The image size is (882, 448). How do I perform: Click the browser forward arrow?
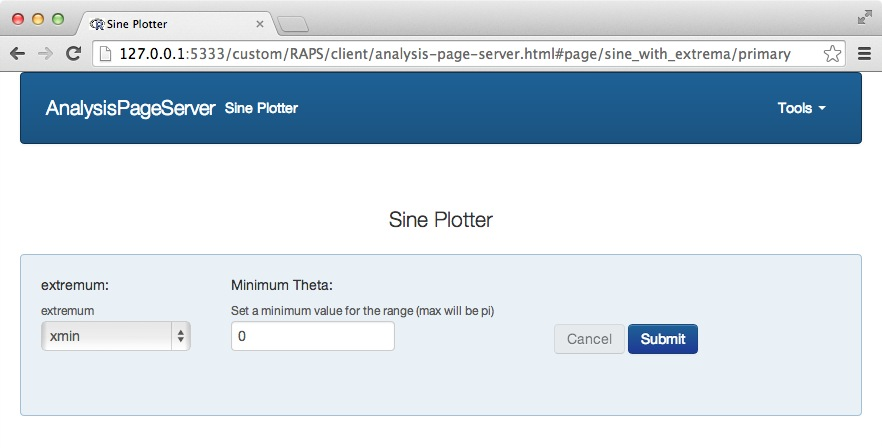tap(45, 54)
